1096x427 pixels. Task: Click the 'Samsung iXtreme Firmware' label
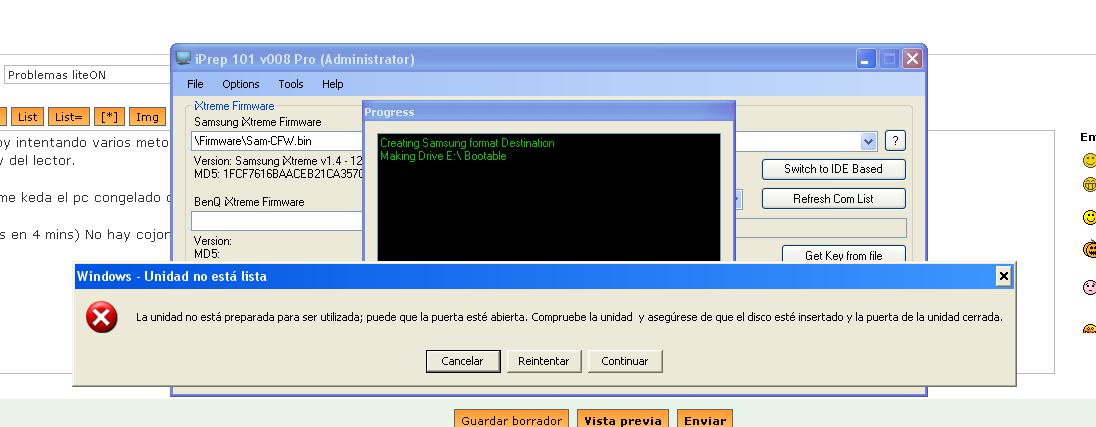pyautogui.click(x=257, y=122)
